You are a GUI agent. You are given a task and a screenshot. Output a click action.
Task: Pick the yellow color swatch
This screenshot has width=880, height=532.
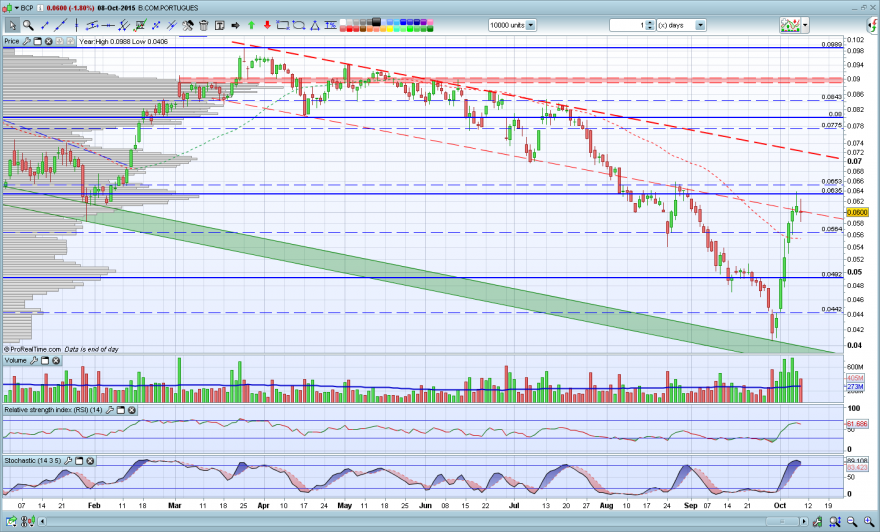[x=389, y=29]
